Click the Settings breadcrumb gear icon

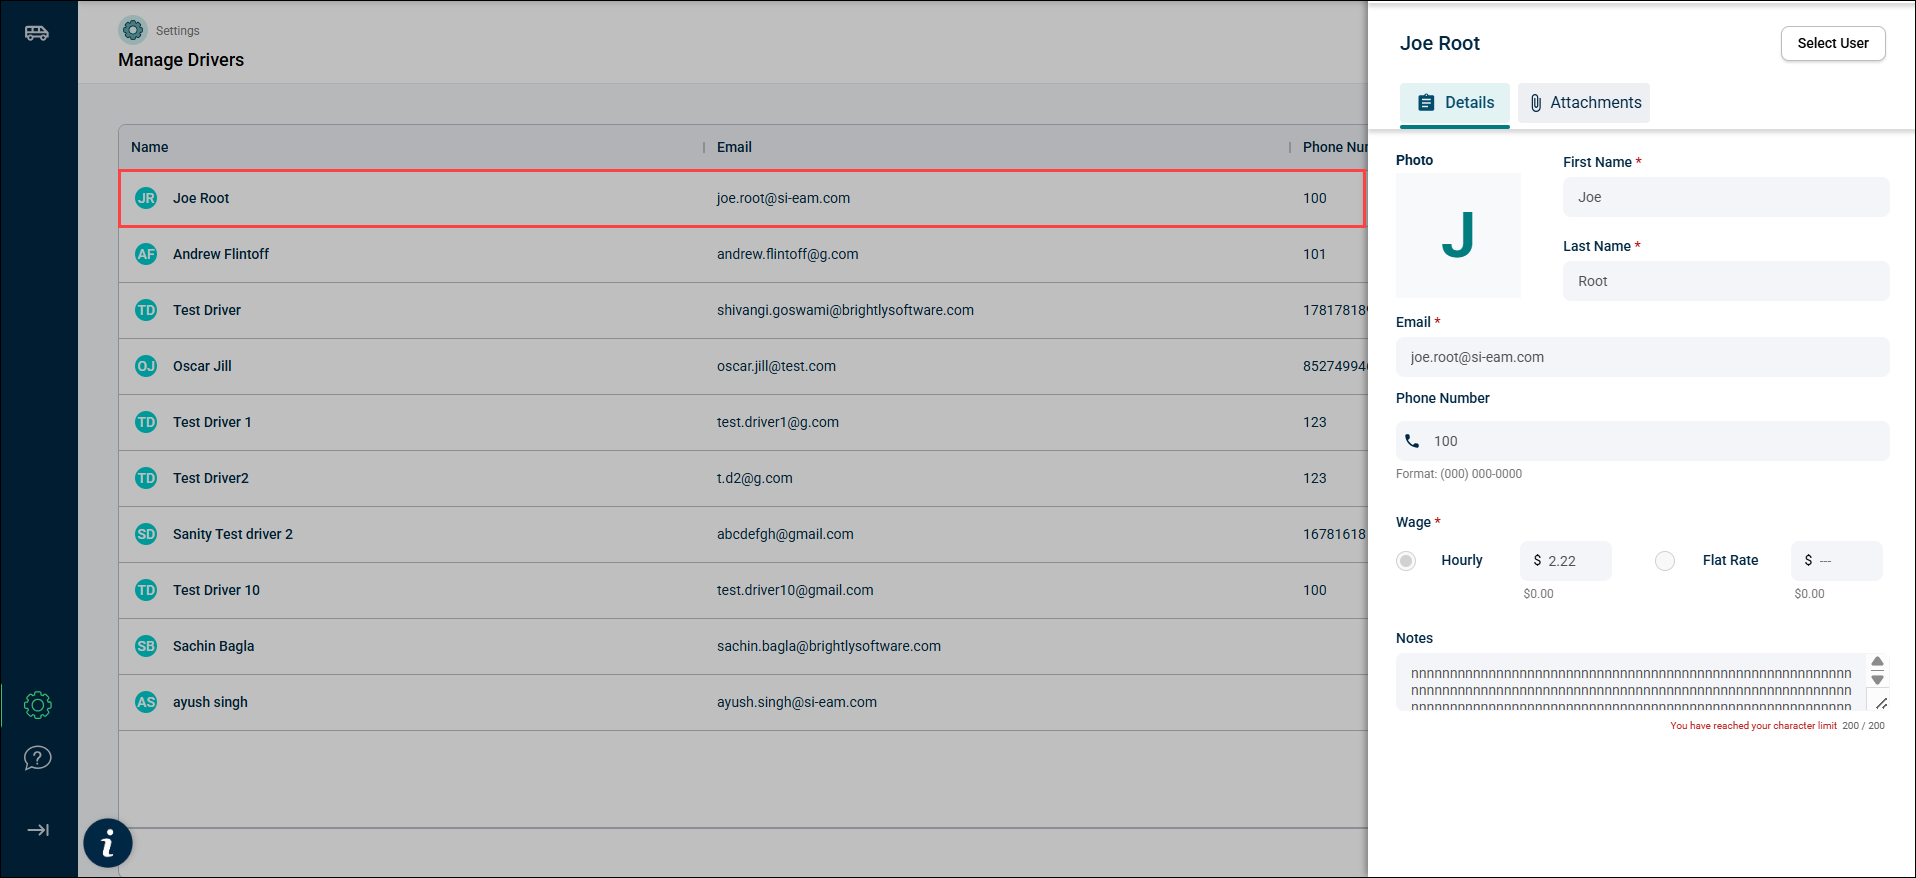(133, 30)
